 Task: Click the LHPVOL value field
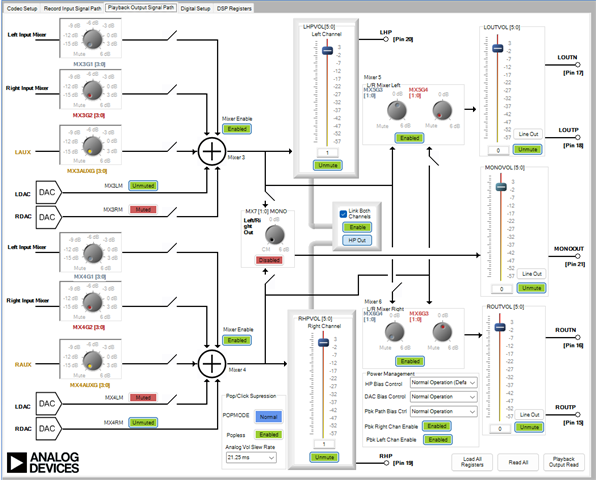327,153
